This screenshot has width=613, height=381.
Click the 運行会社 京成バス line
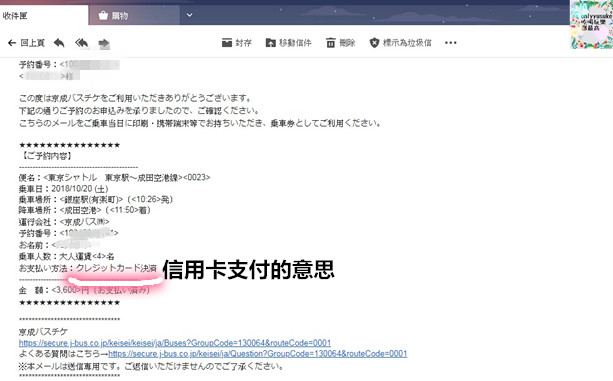64,222
